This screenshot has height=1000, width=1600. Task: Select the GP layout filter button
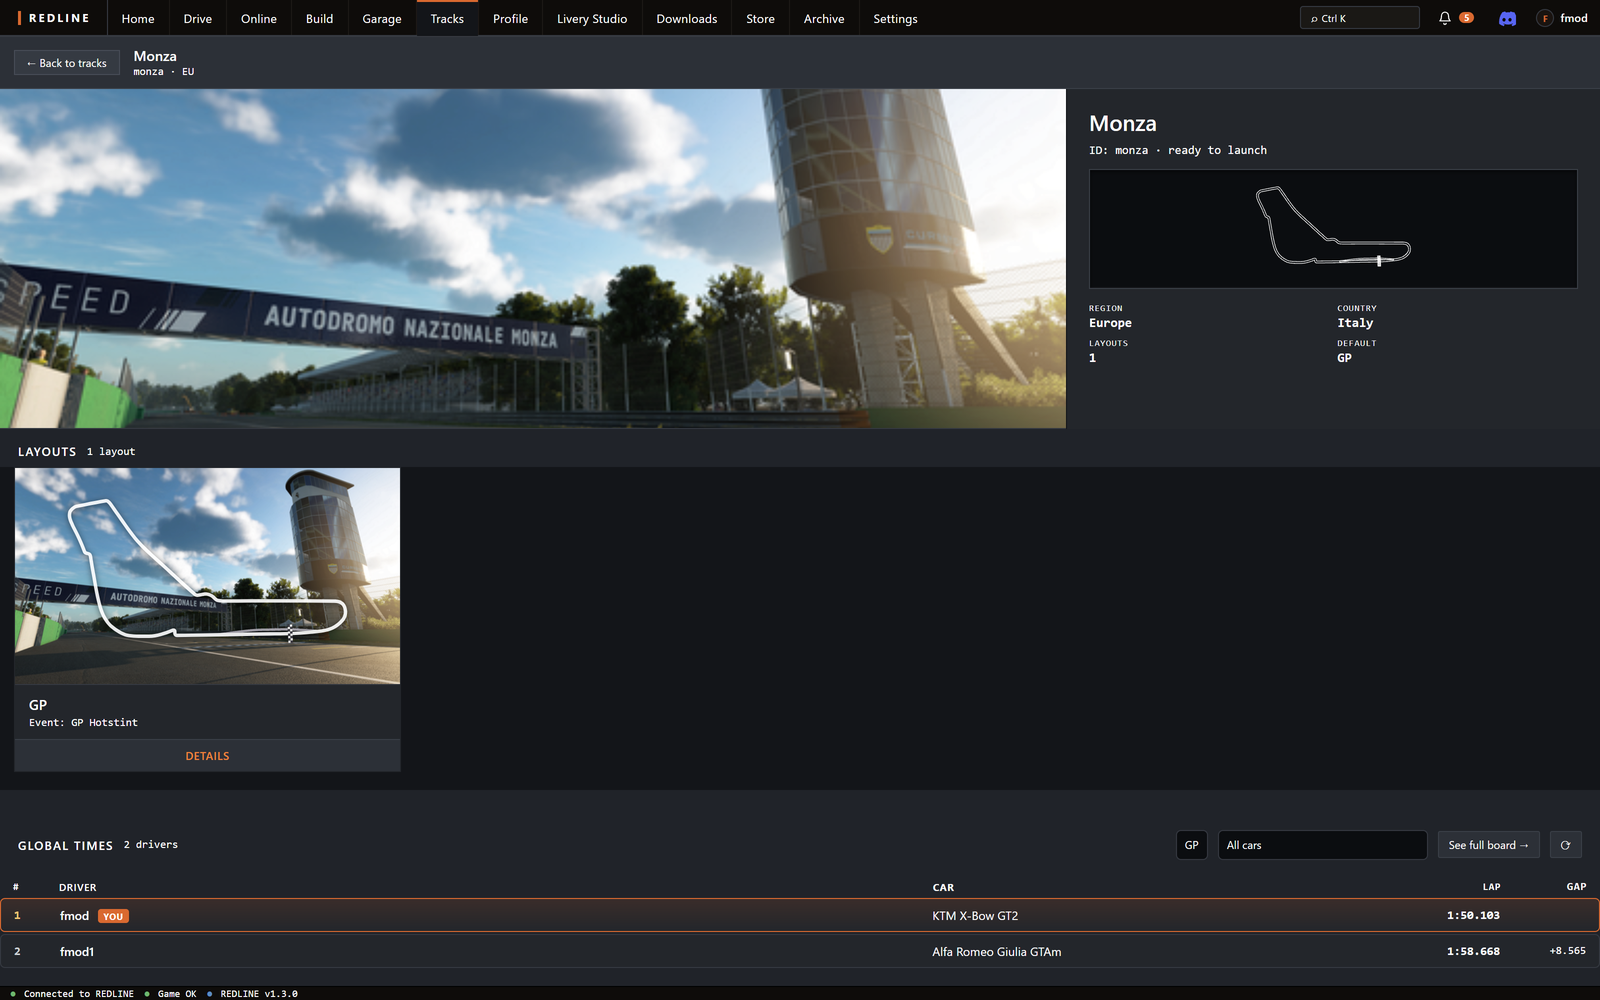(1191, 845)
